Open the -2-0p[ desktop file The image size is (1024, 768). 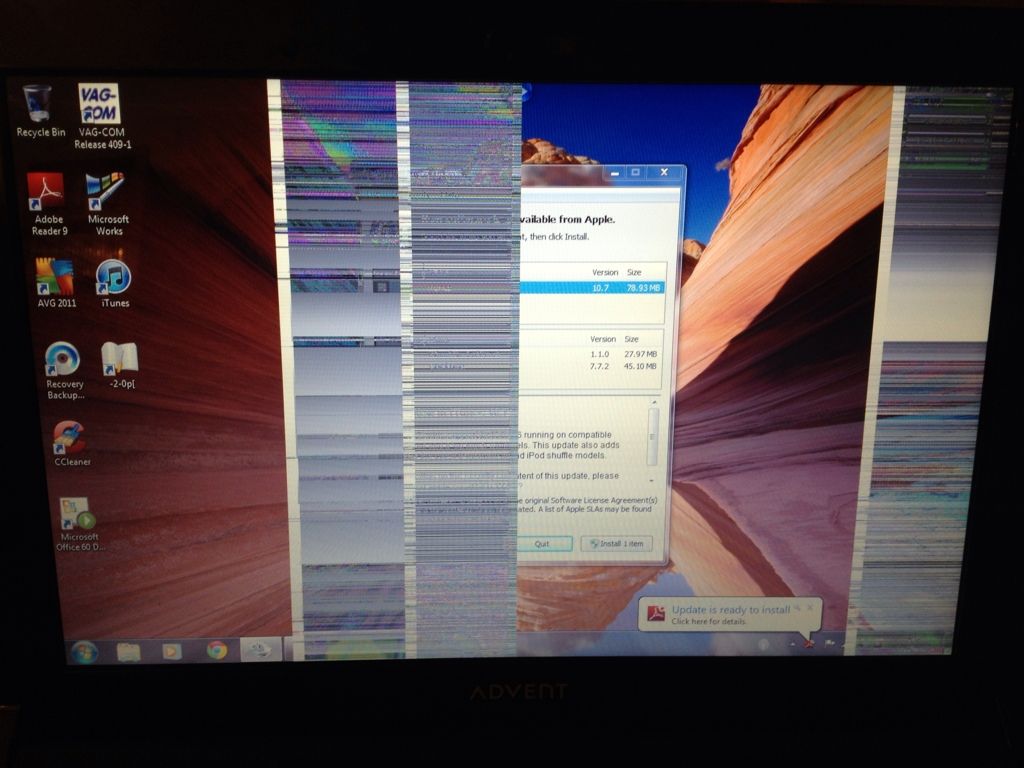[x=120, y=365]
